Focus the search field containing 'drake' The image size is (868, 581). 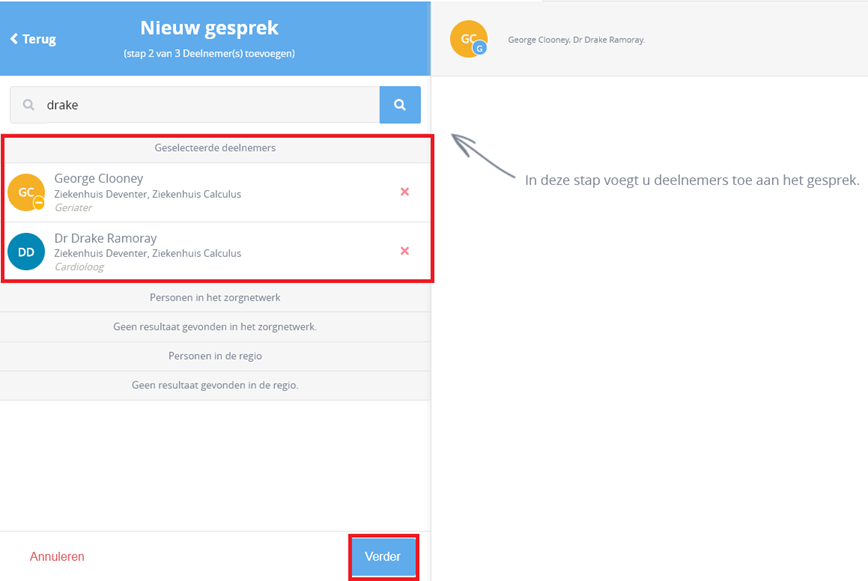pyautogui.click(x=195, y=105)
